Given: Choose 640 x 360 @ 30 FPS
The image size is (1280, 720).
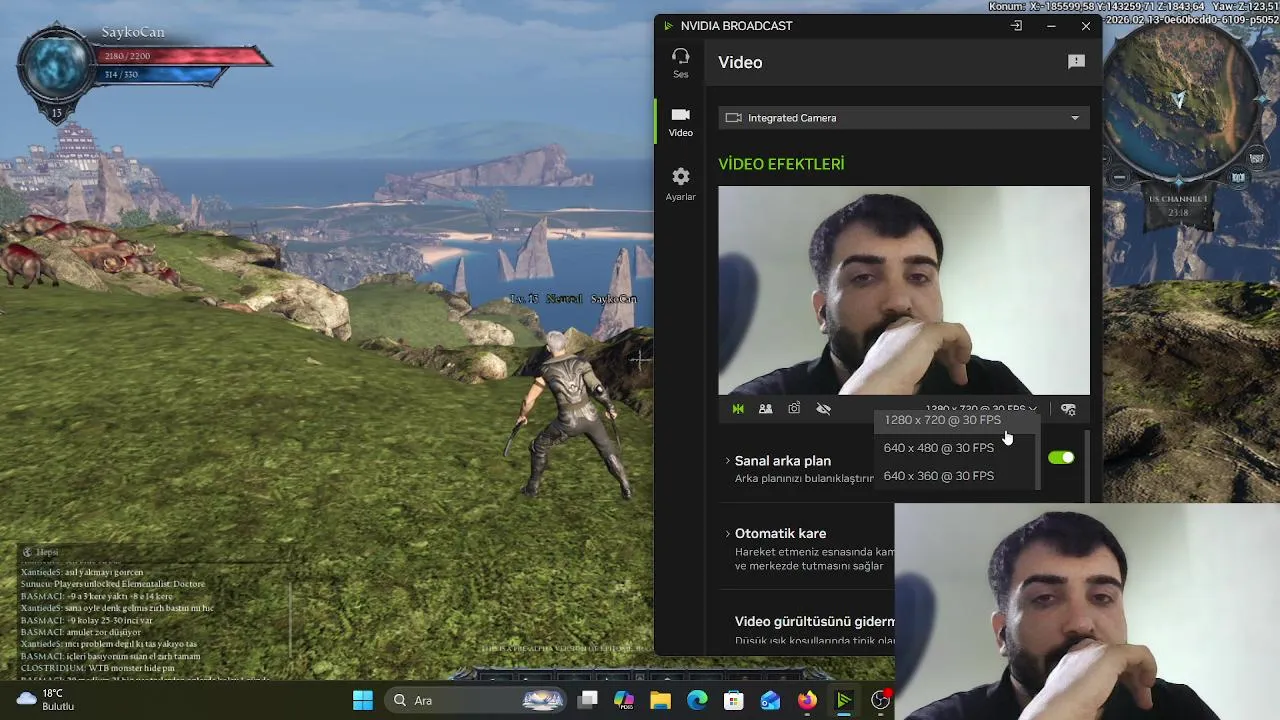Looking at the screenshot, I should 939,476.
